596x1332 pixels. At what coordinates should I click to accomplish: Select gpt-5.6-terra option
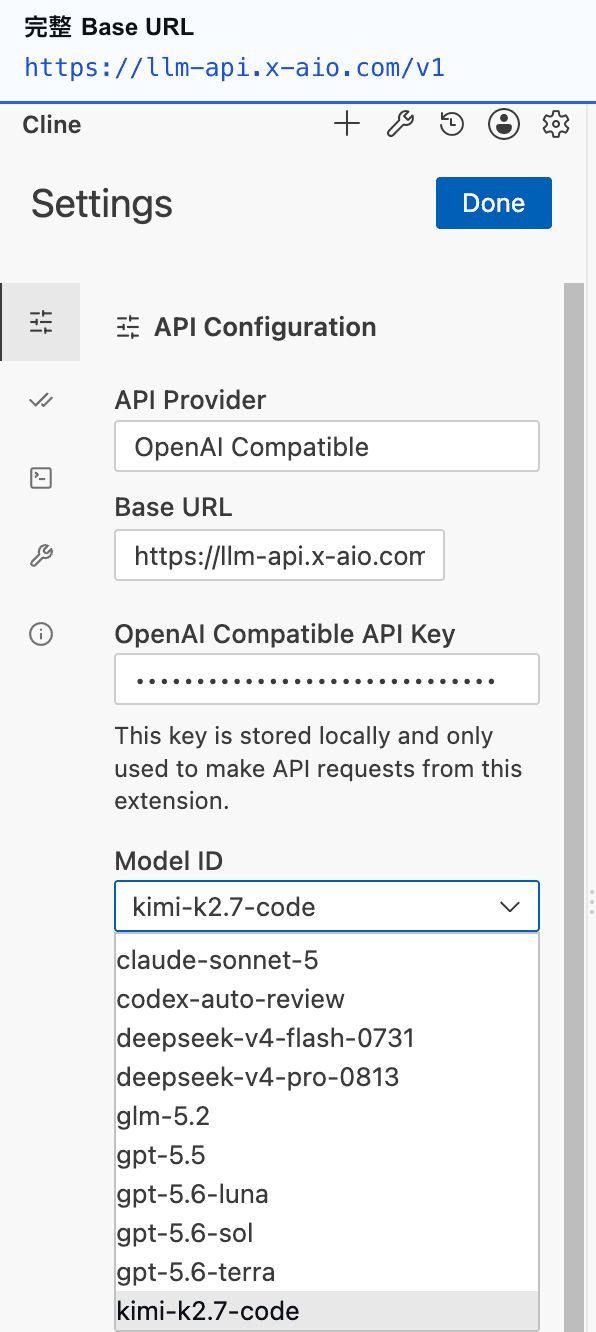pyautogui.click(x=327, y=1272)
